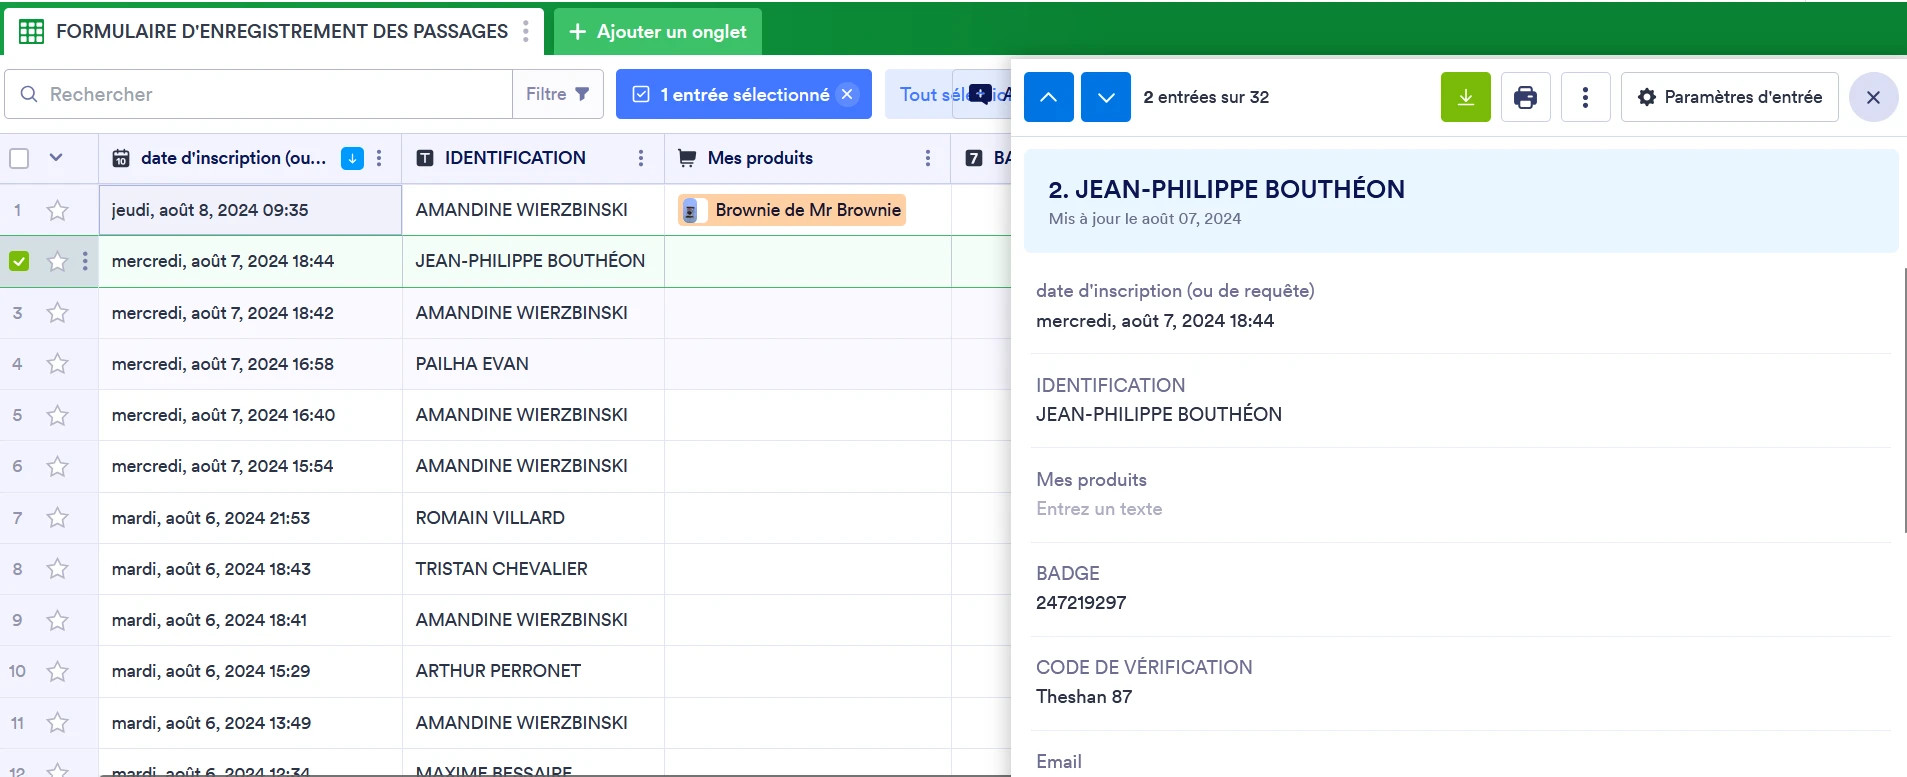
Task: Go to previous entry with up arrow
Action: [1049, 97]
